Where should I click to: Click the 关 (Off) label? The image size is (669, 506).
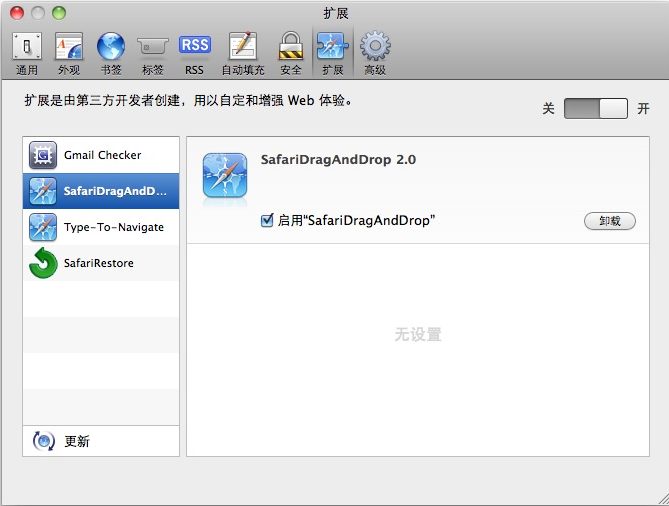click(x=548, y=108)
